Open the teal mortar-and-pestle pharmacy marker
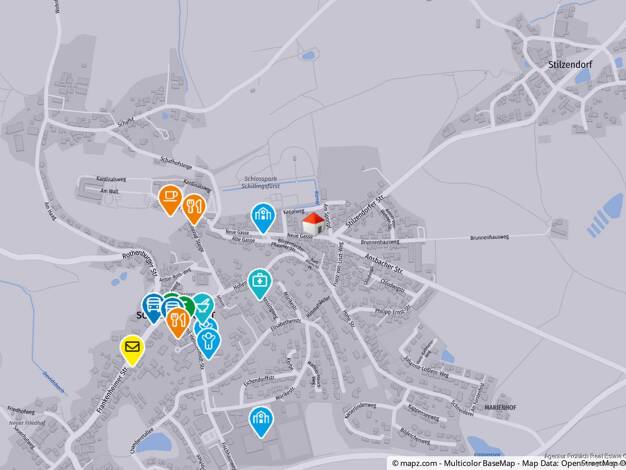The image size is (626, 470). point(204,307)
